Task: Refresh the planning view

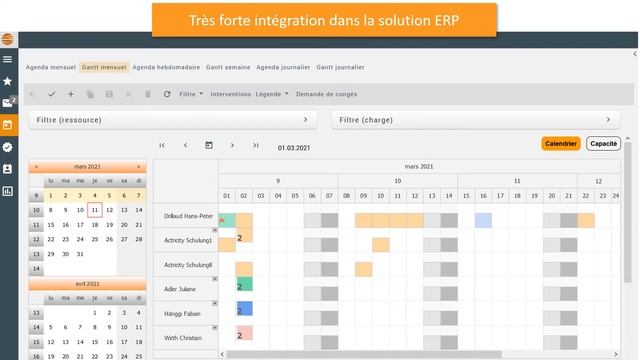Action: click(167, 94)
